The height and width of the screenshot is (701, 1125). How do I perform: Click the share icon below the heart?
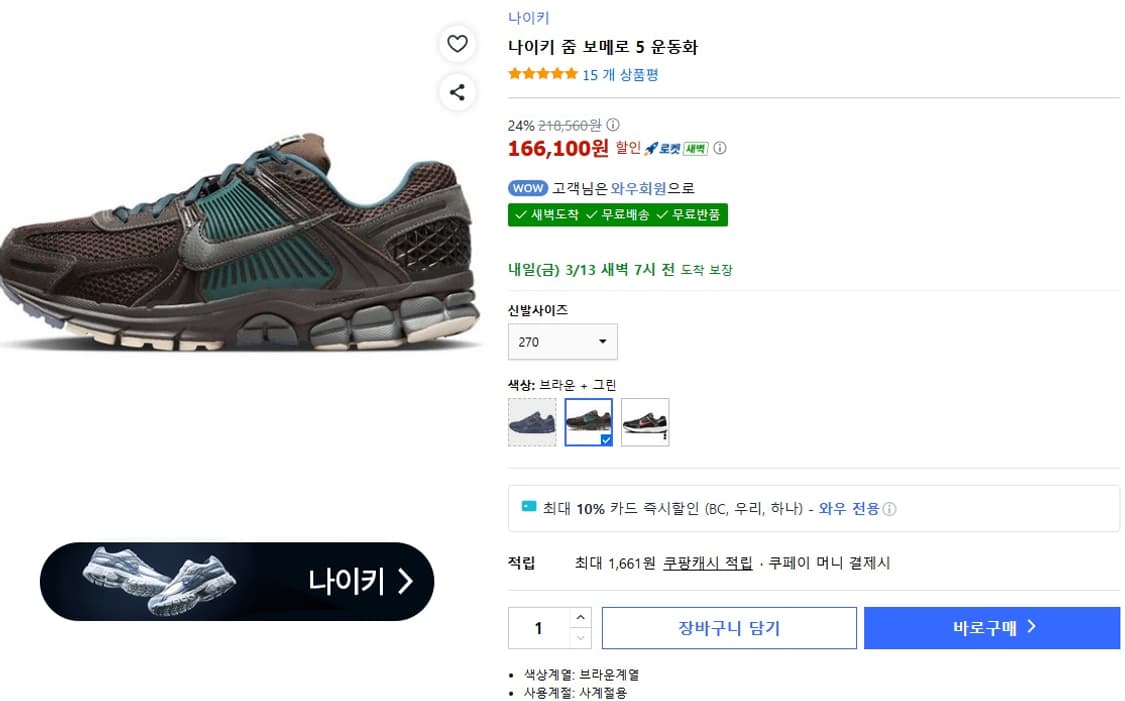[x=458, y=93]
